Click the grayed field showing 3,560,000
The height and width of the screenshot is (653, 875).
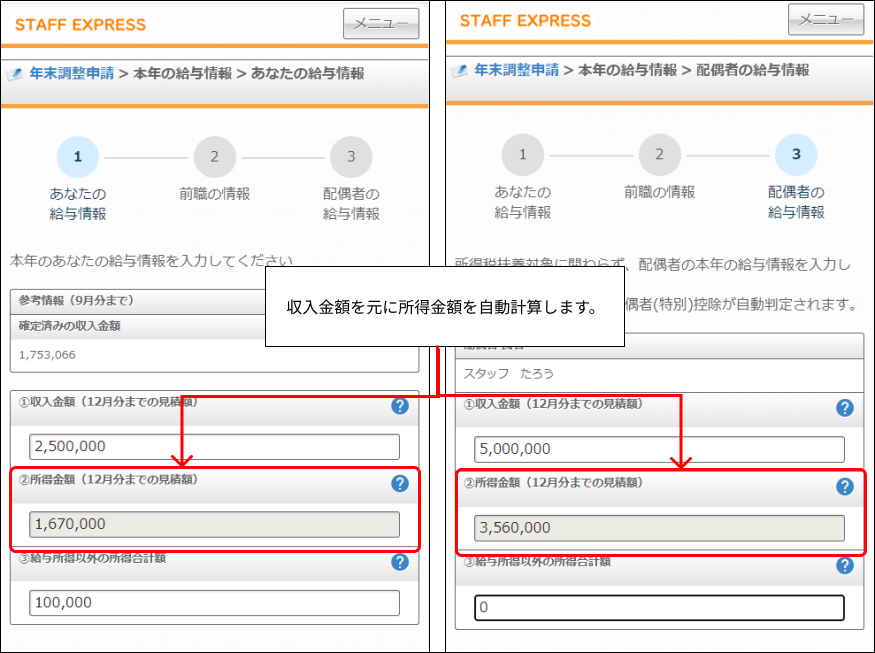coord(659,528)
